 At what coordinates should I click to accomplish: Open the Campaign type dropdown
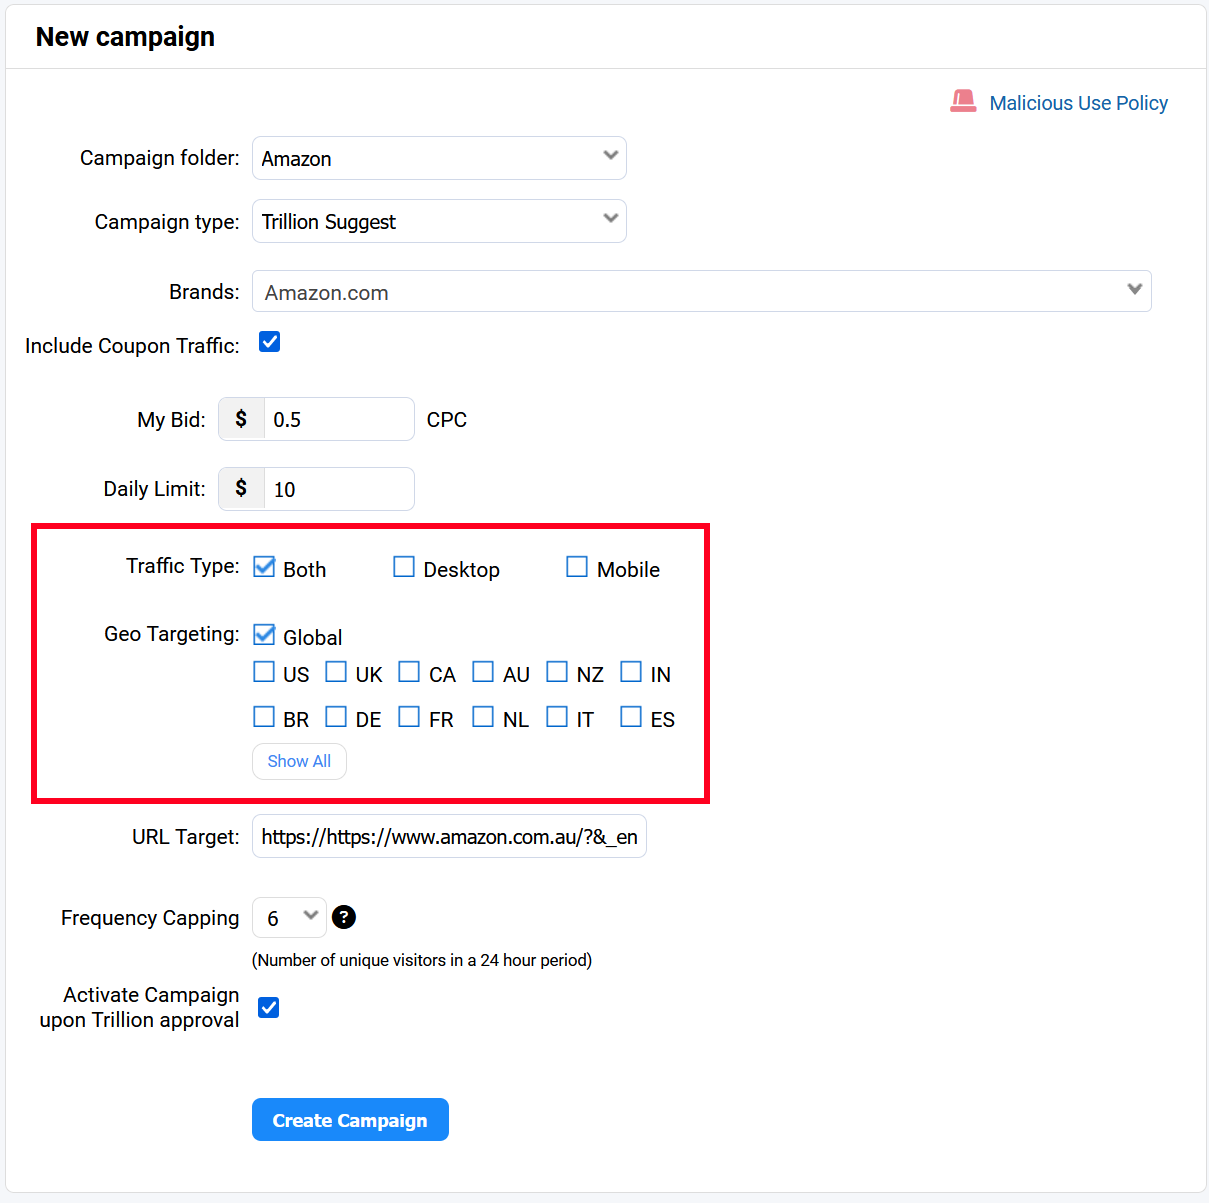click(439, 221)
